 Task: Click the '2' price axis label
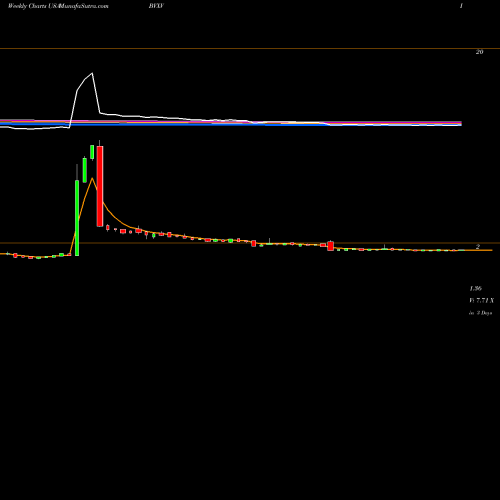[x=478, y=247]
